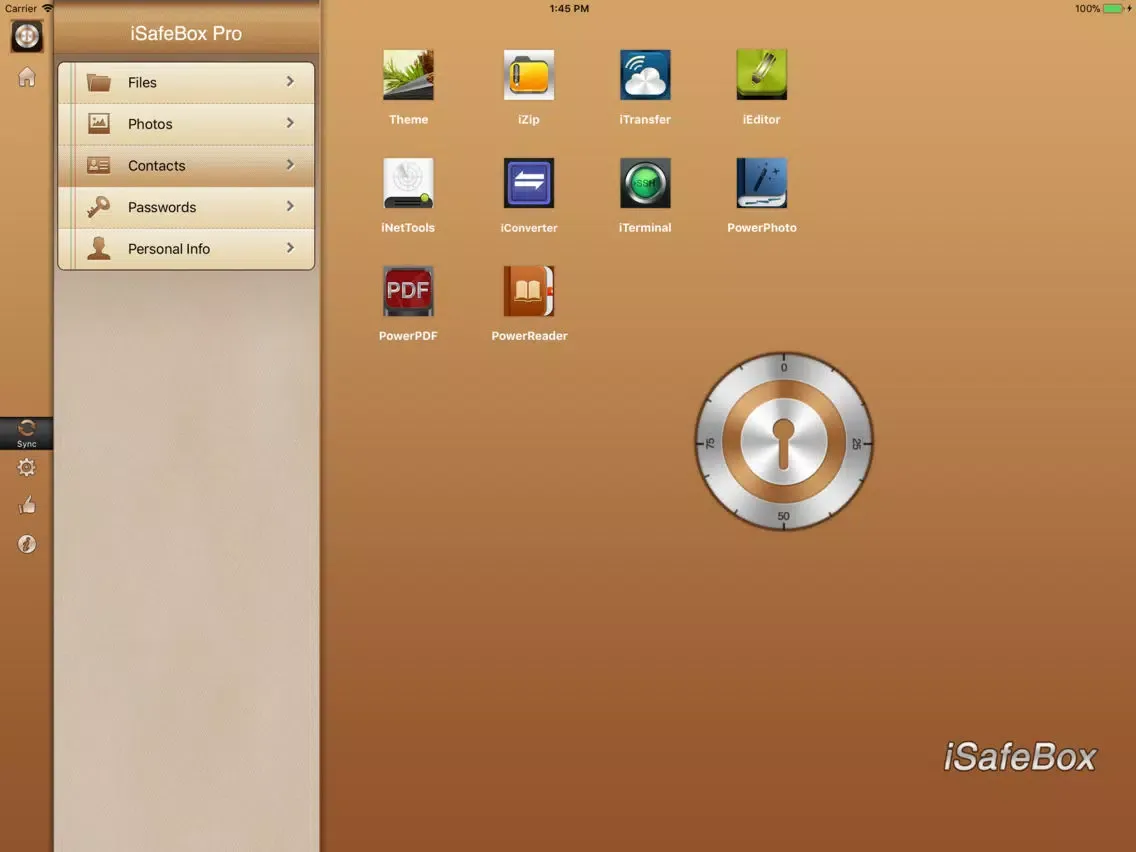Expand the Photos row chevron

pyautogui.click(x=290, y=123)
